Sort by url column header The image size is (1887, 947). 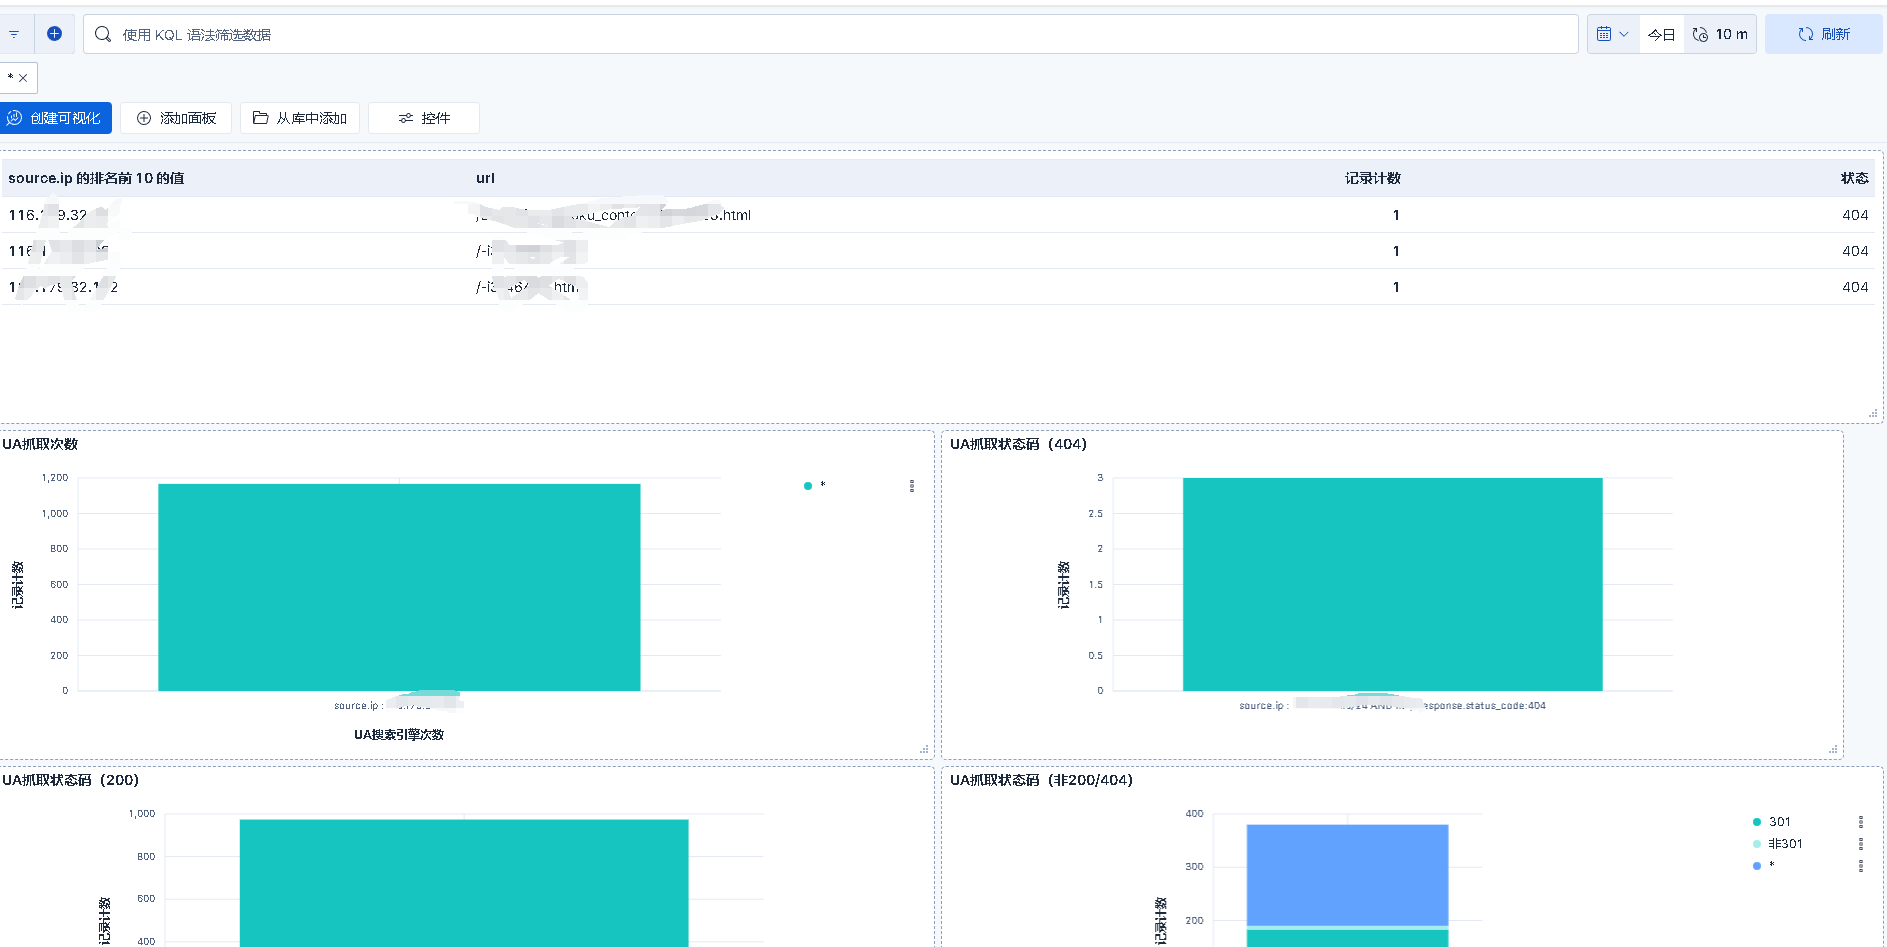coord(485,178)
